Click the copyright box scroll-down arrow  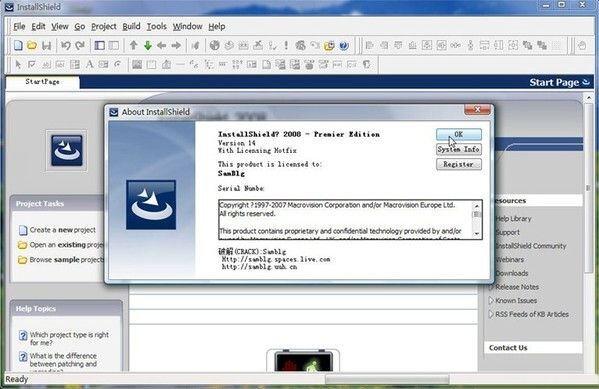(476, 233)
